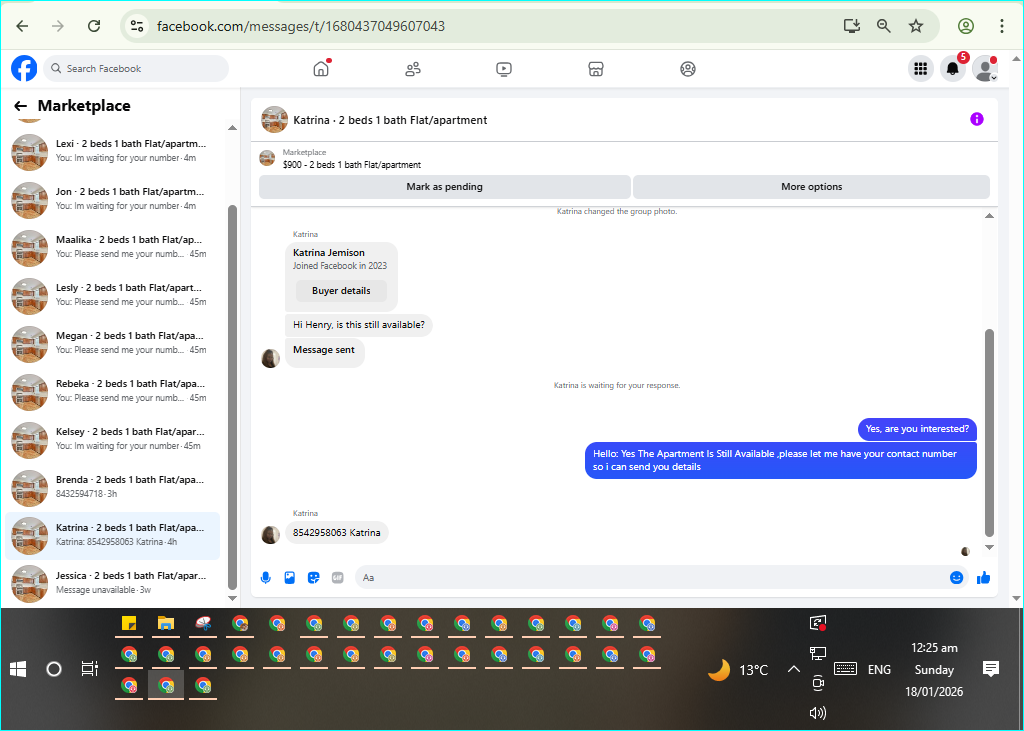Open the Lesly conversation
This screenshot has height=731, width=1024.
(x=112, y=295)
